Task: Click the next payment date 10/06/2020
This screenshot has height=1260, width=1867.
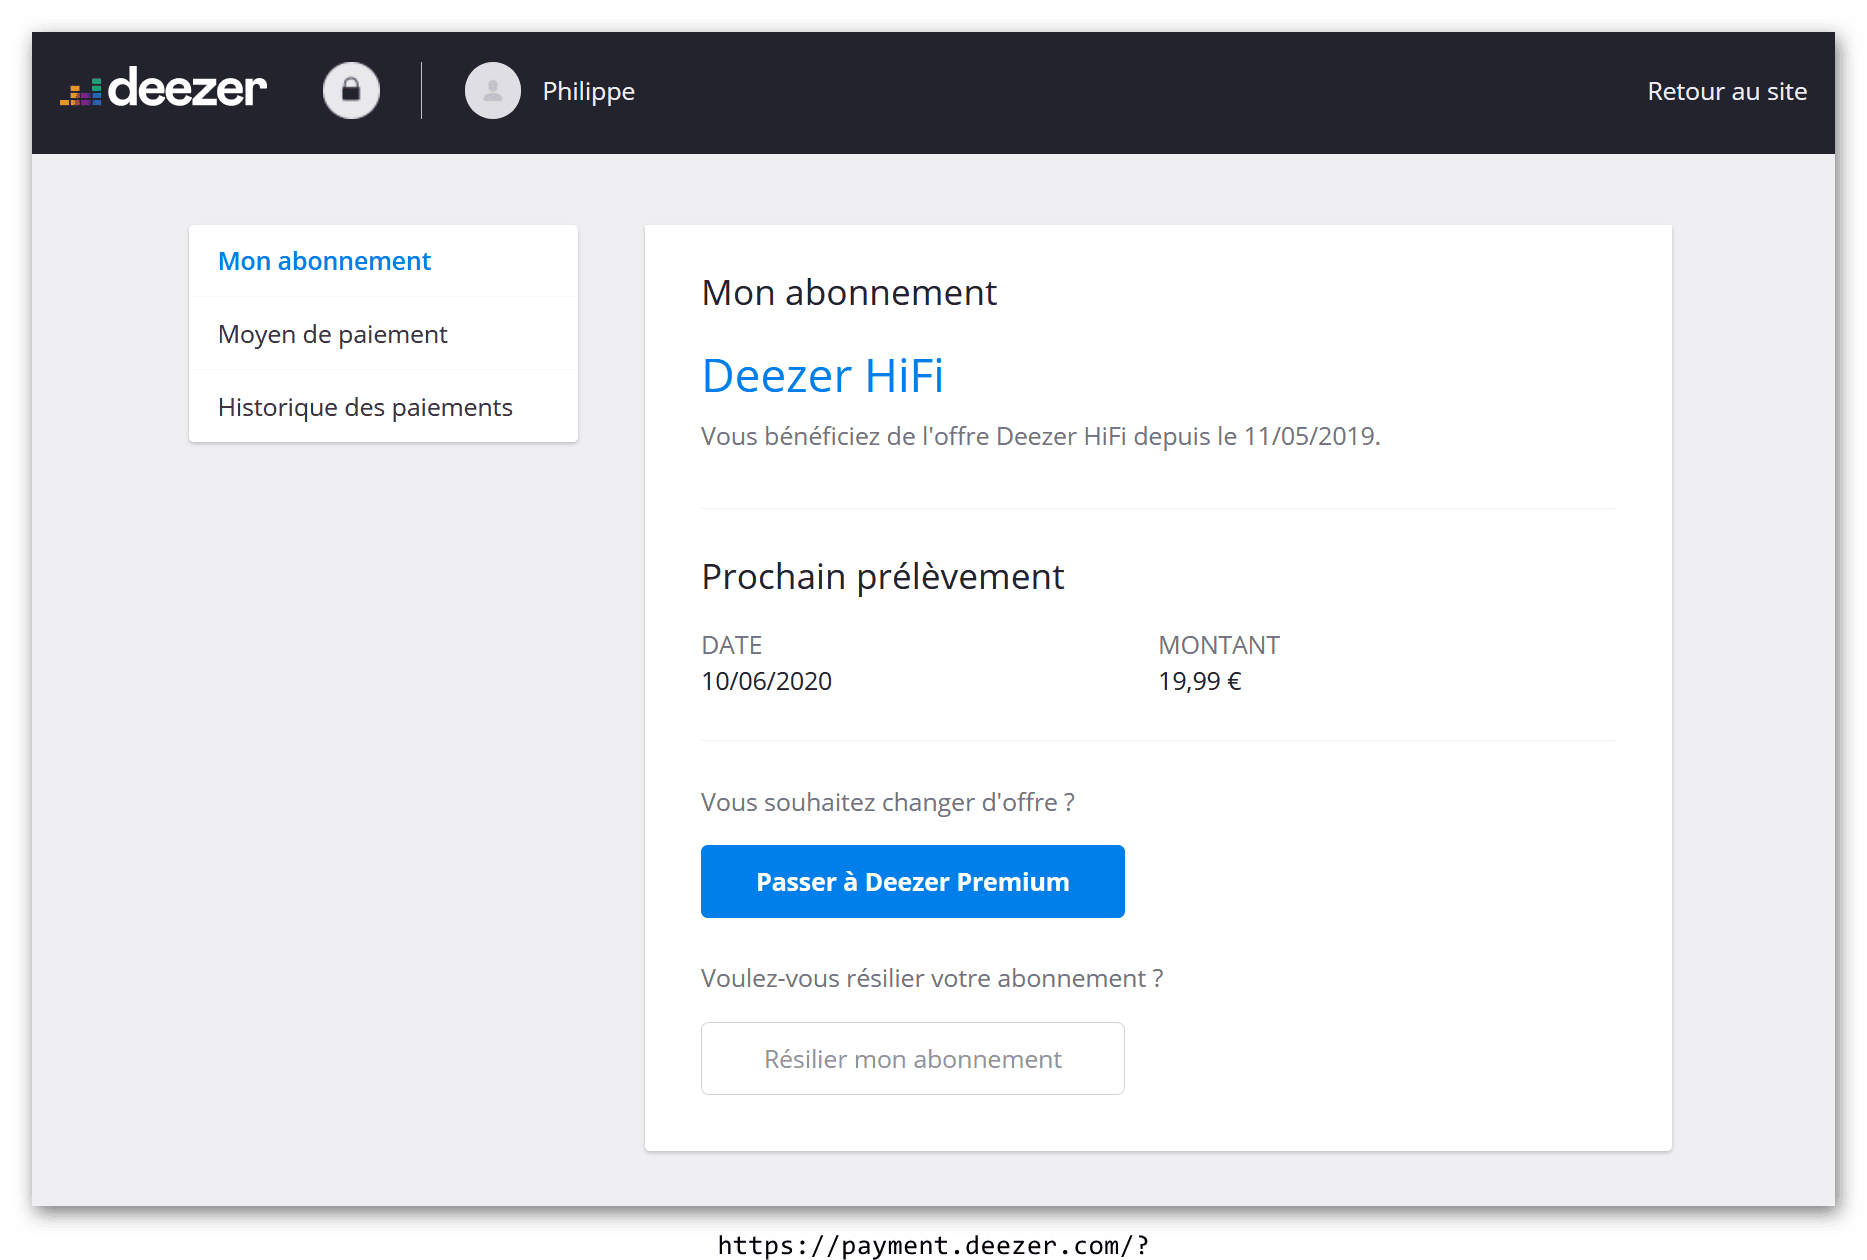Action: [x=767, y=681]
